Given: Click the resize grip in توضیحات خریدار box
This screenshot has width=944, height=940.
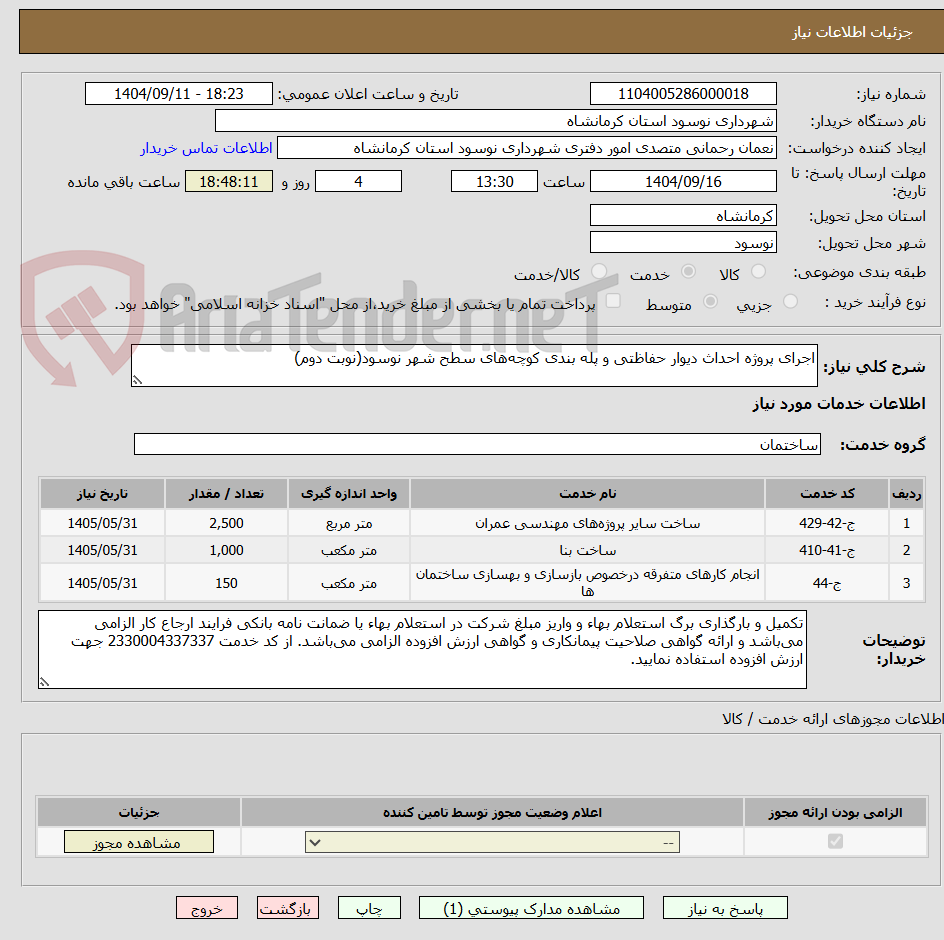Looking at the screenshot, I should point(43,679).
